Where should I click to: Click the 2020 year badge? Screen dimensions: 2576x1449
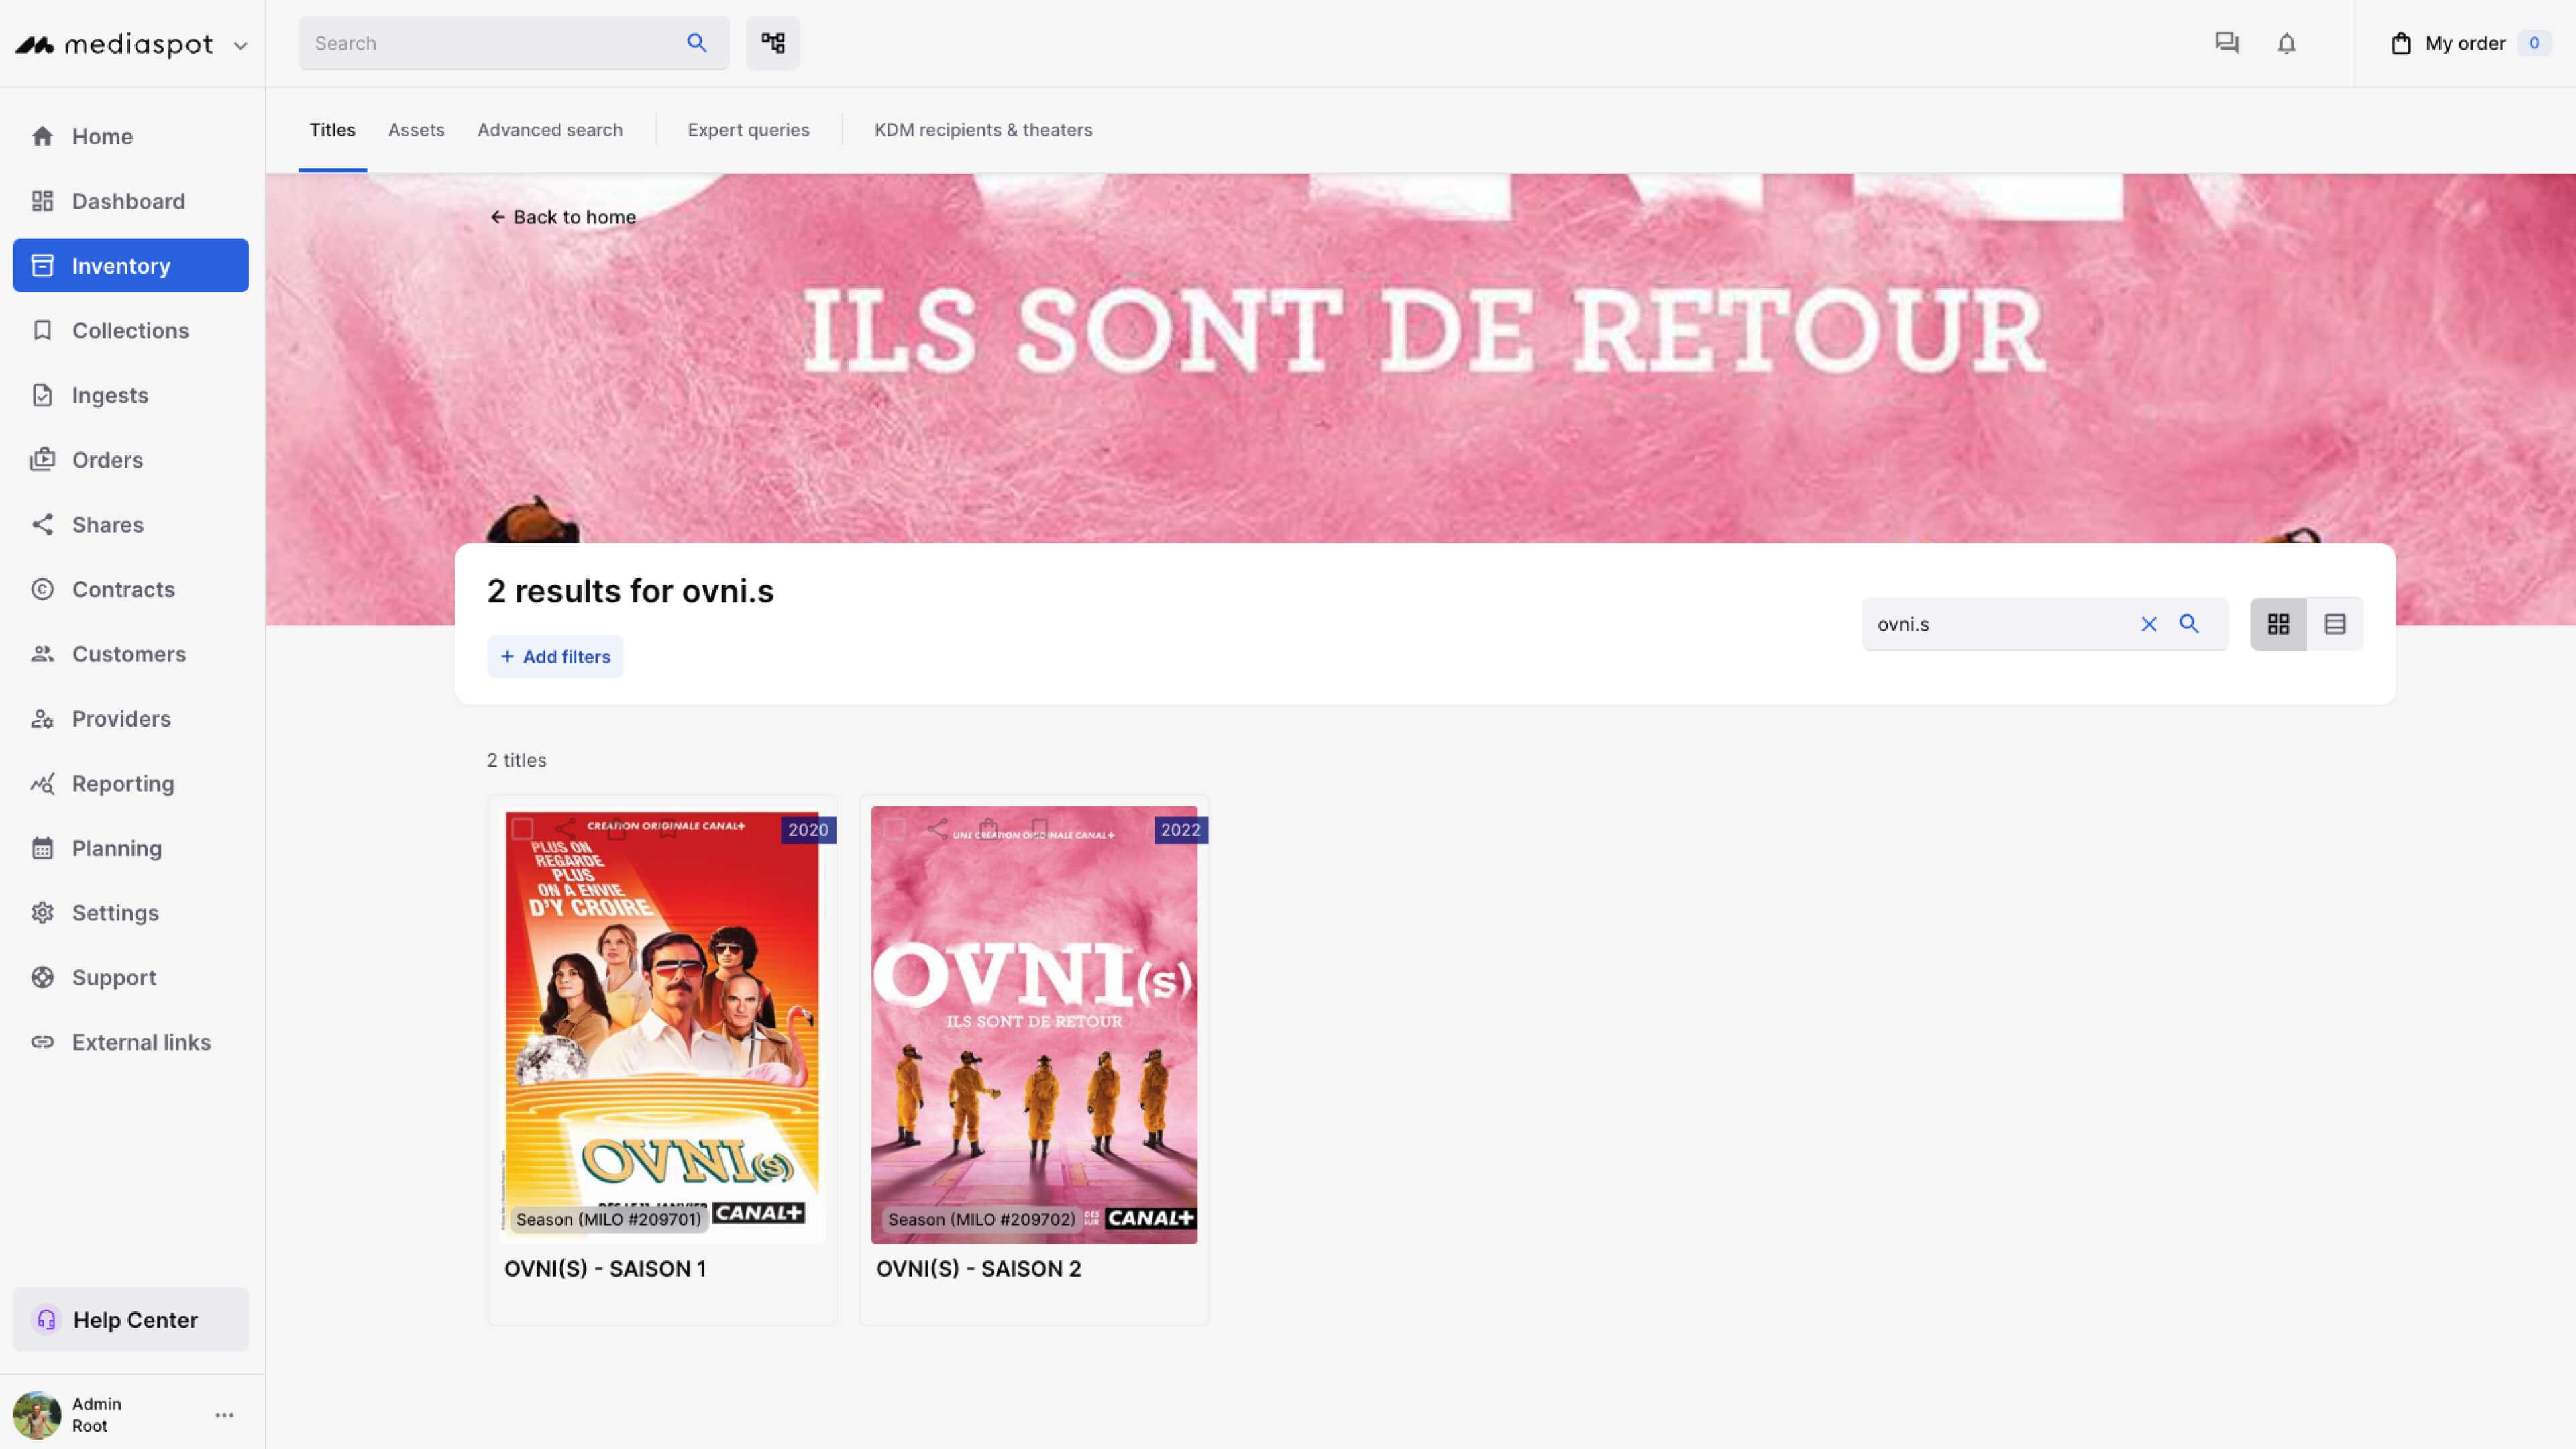point(808,830)
